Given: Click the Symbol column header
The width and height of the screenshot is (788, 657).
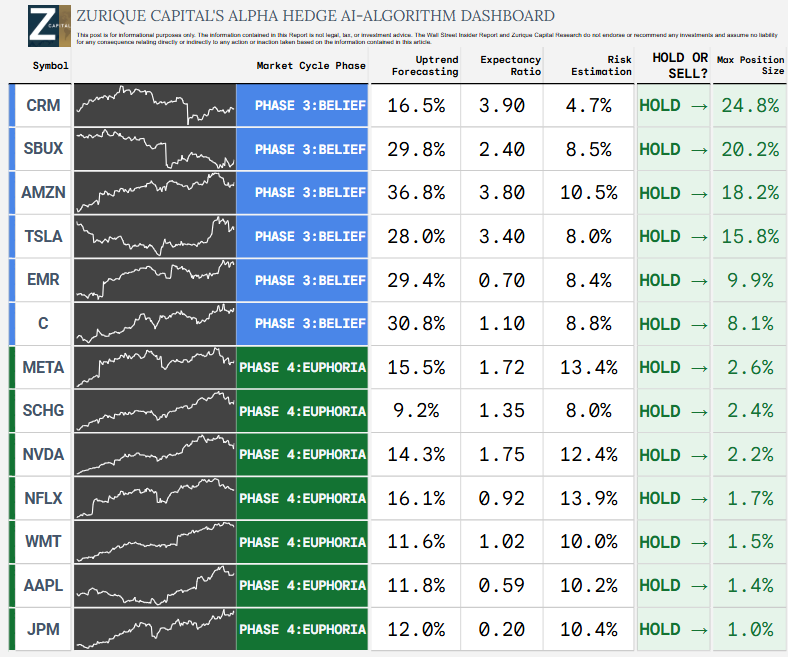Looking at the screenshot, I should [50, 66].
